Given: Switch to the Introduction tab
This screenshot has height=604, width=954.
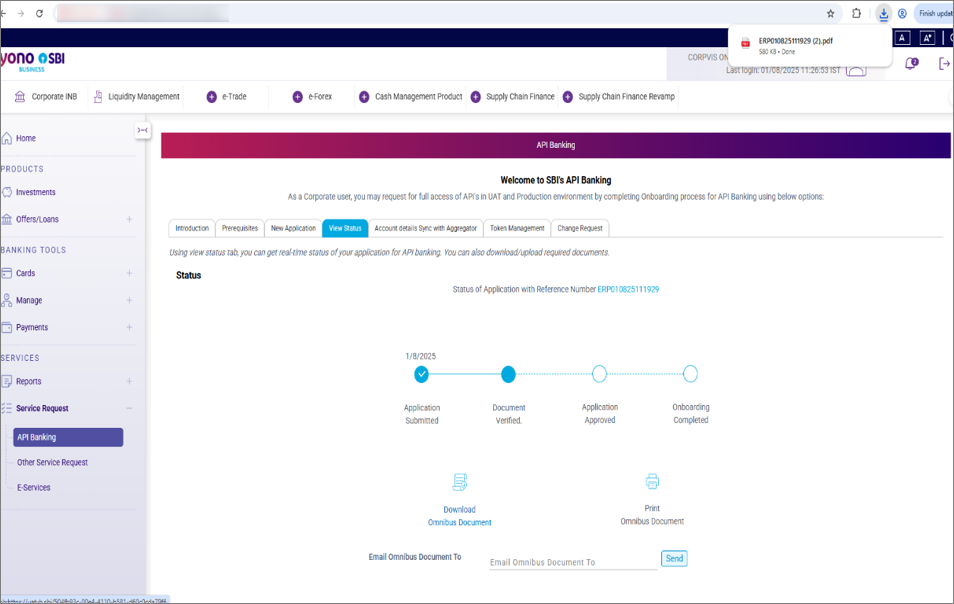Looking at the screenshot, I should coord(192,228).
